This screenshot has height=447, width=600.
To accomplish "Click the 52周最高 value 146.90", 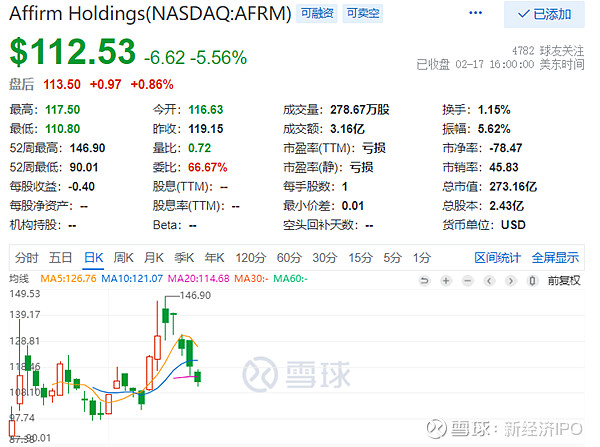I will 87,148.
